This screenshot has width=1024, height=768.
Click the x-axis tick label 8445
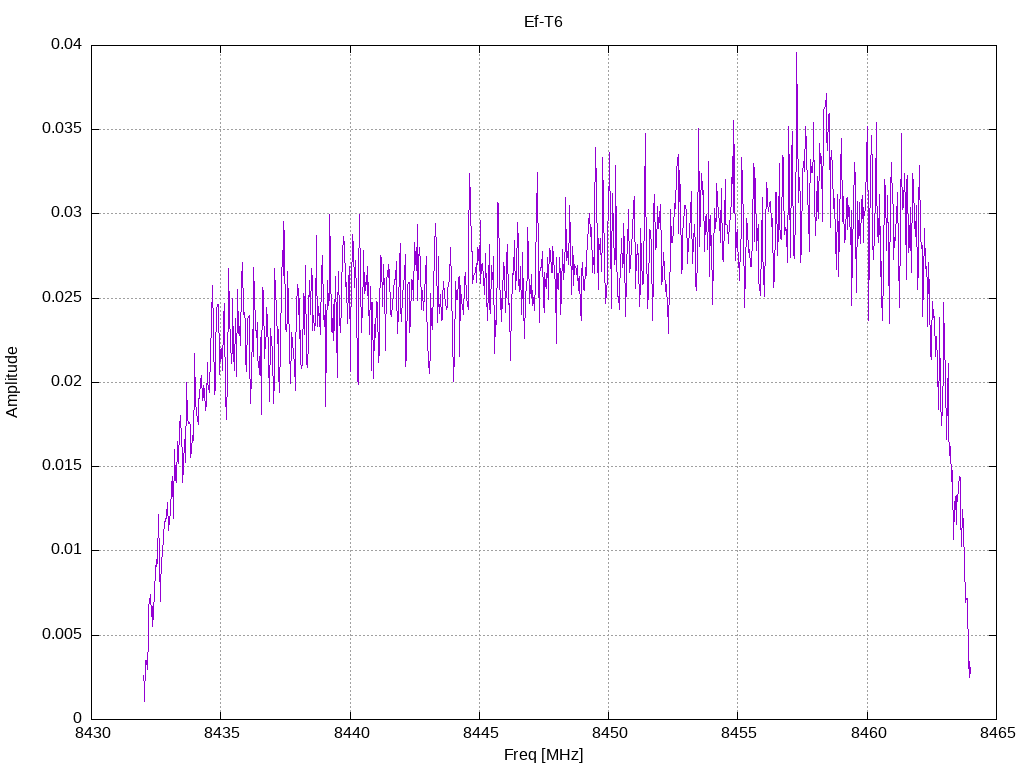point(480,733)
